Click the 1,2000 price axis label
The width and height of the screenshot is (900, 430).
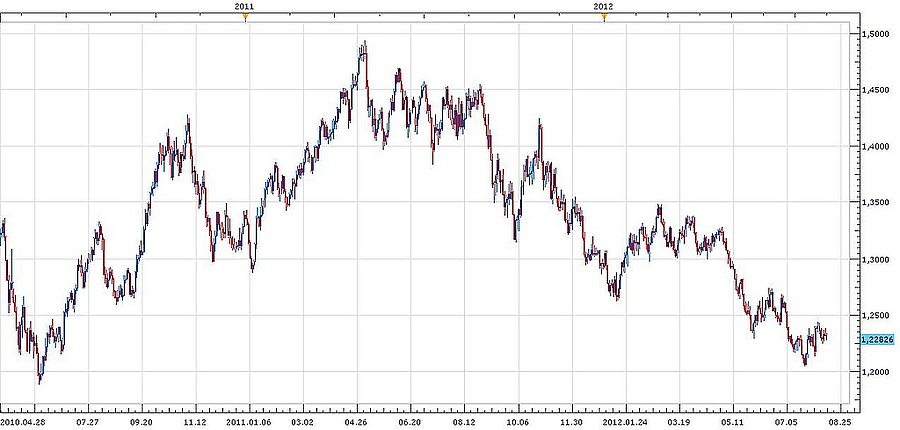tap(875, 372)
